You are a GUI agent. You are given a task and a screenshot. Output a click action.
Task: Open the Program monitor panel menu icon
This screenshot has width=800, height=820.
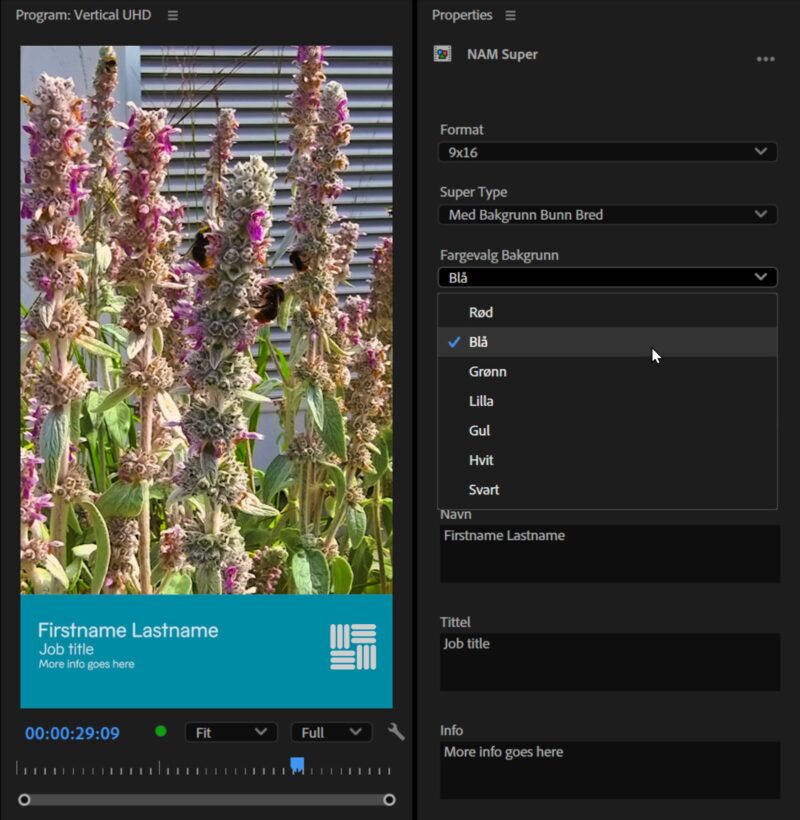(173, 16)
